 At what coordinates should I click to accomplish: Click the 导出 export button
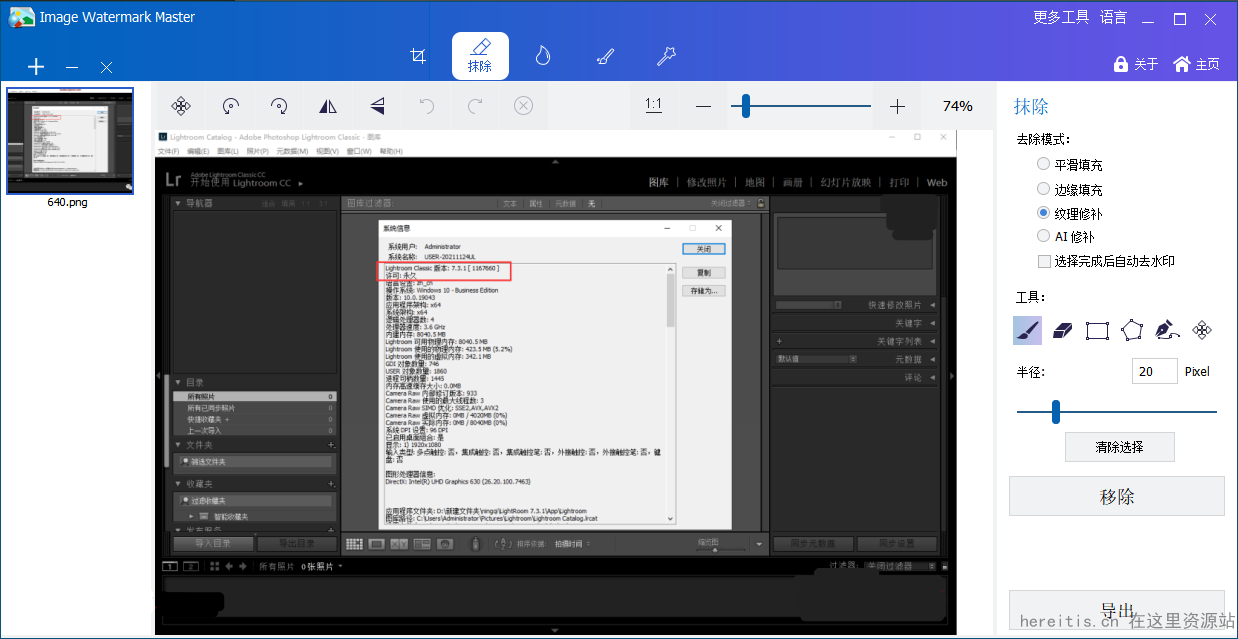click(x=1116, y=610)
